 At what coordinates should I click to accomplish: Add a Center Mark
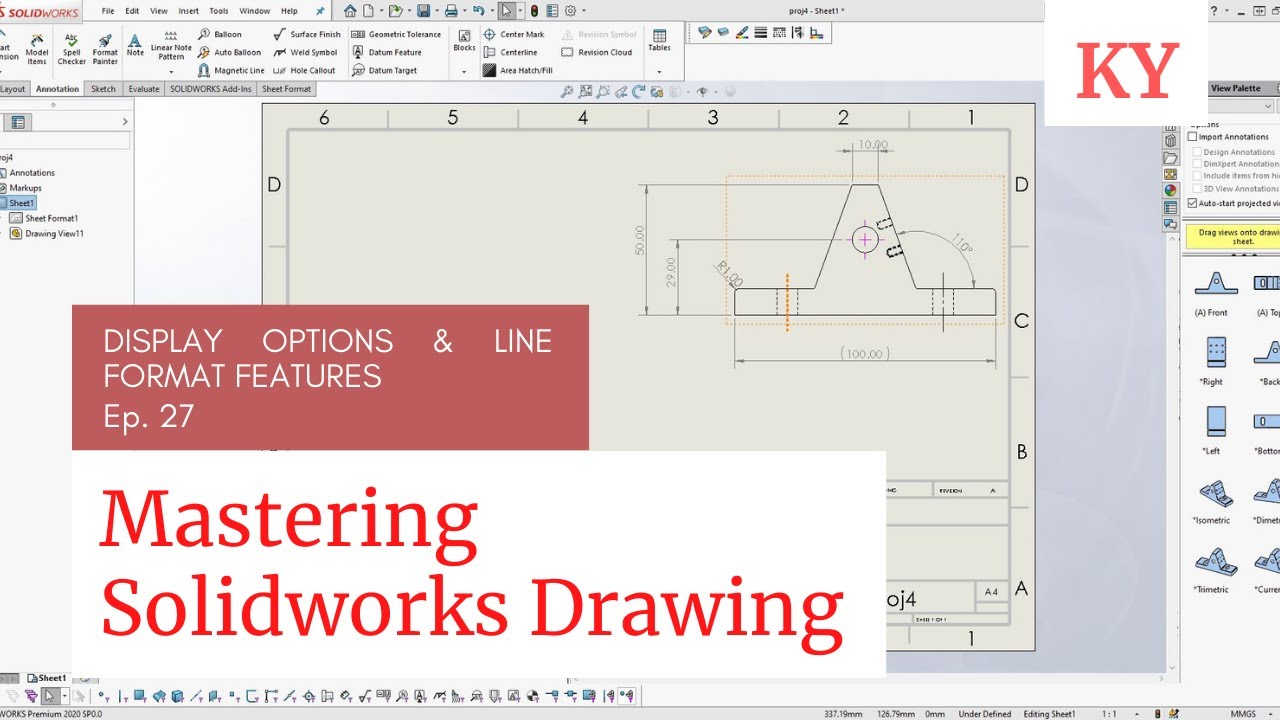coord(514,34)
